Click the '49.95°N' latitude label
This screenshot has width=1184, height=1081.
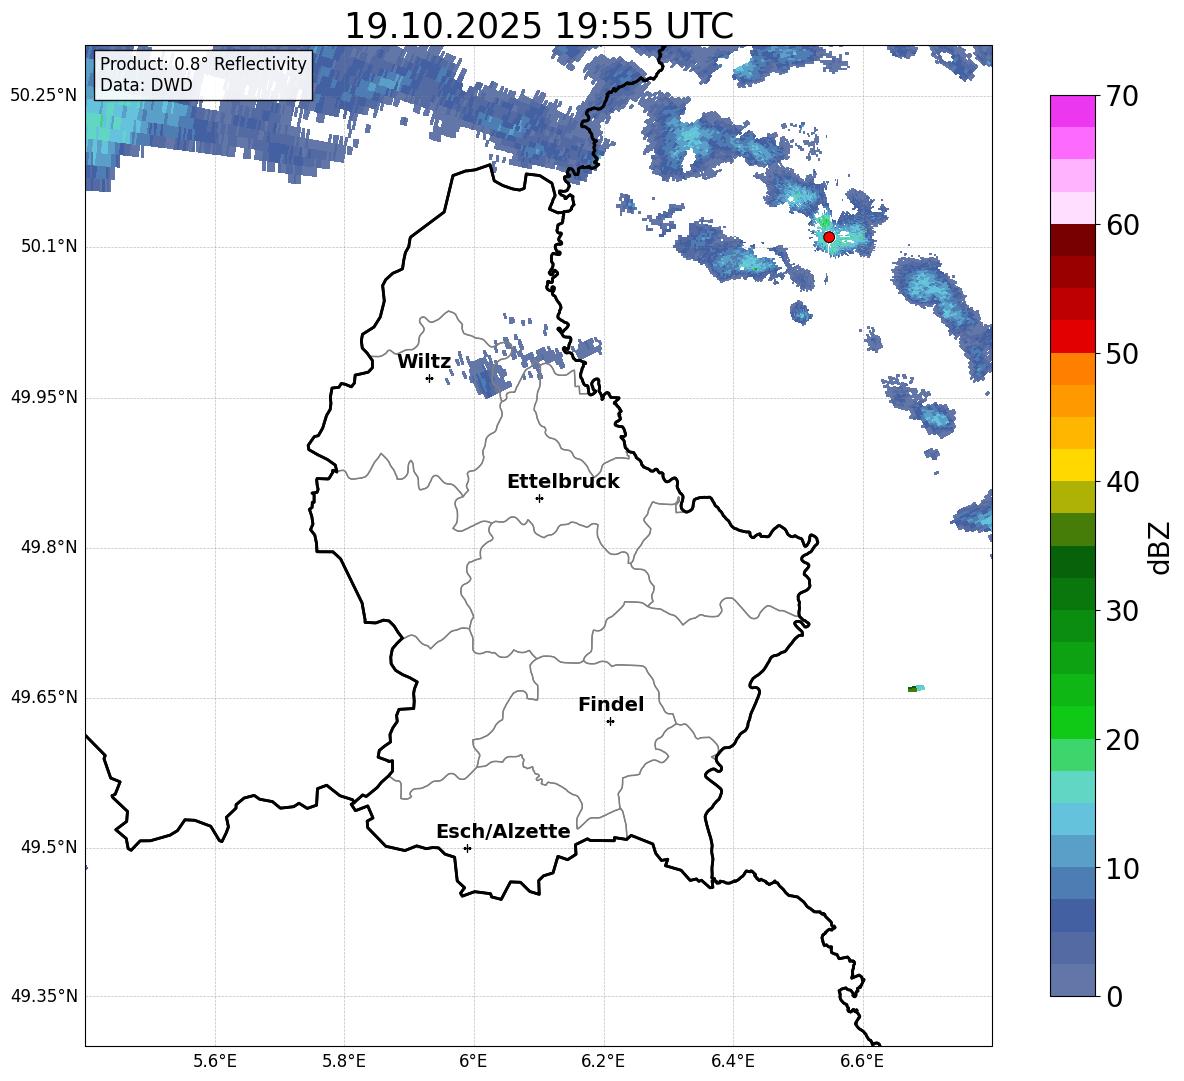tap(44, 397)
